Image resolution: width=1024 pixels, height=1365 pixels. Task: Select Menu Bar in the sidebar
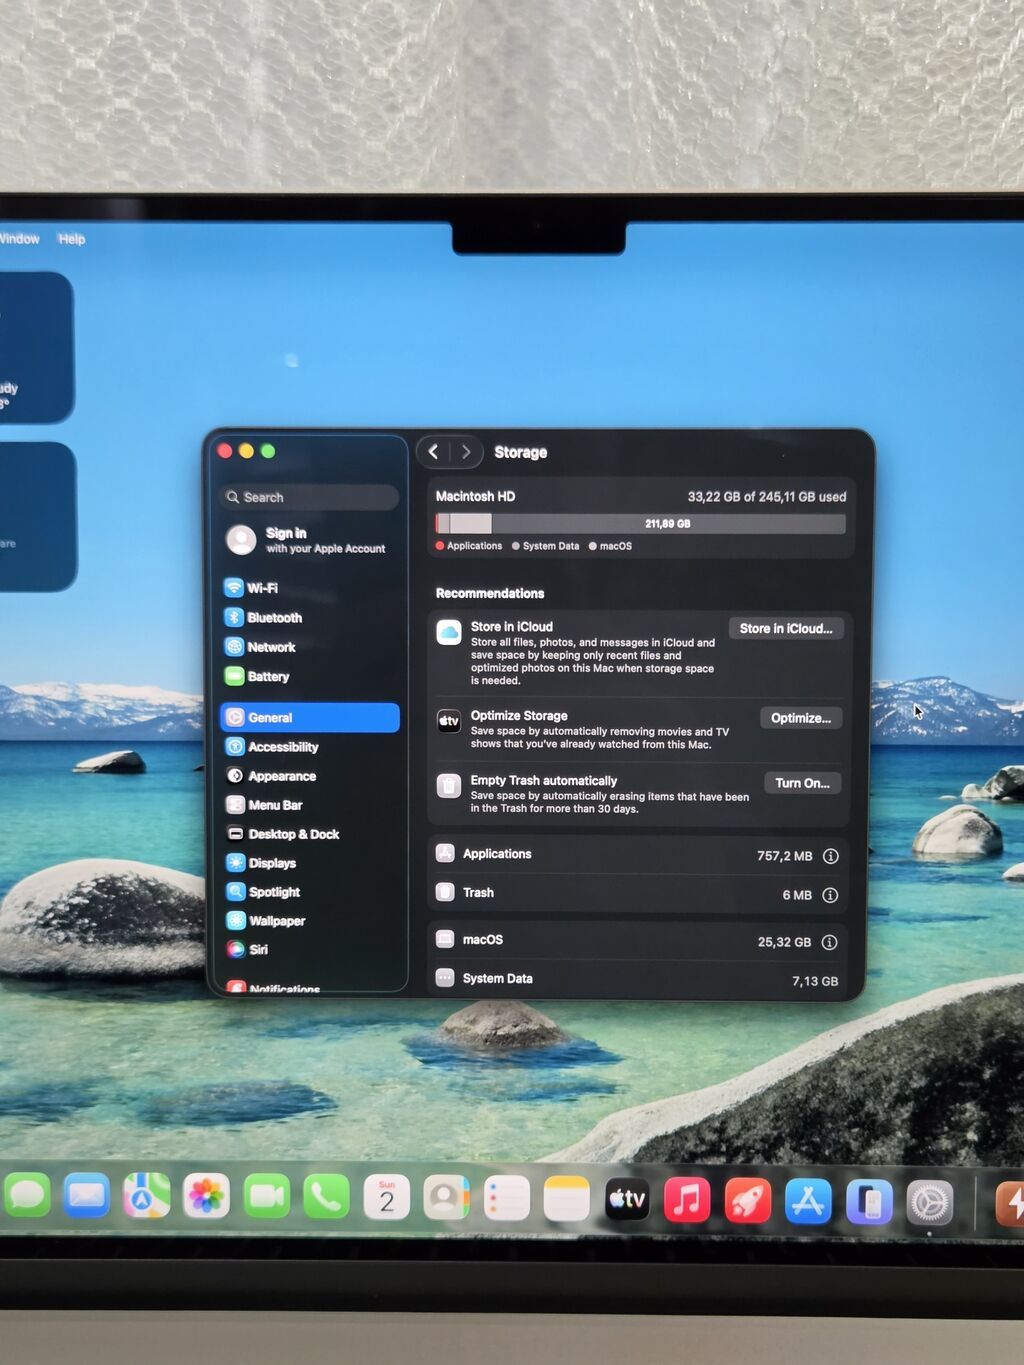[310, 805]
